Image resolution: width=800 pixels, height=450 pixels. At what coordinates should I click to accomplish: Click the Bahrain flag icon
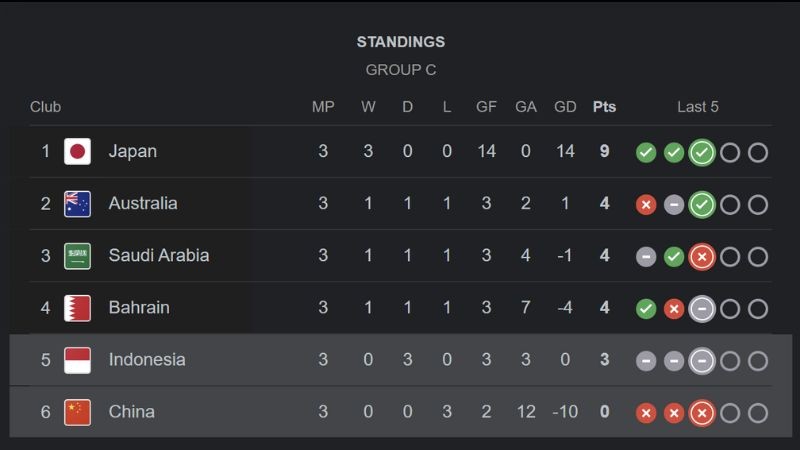78,308
